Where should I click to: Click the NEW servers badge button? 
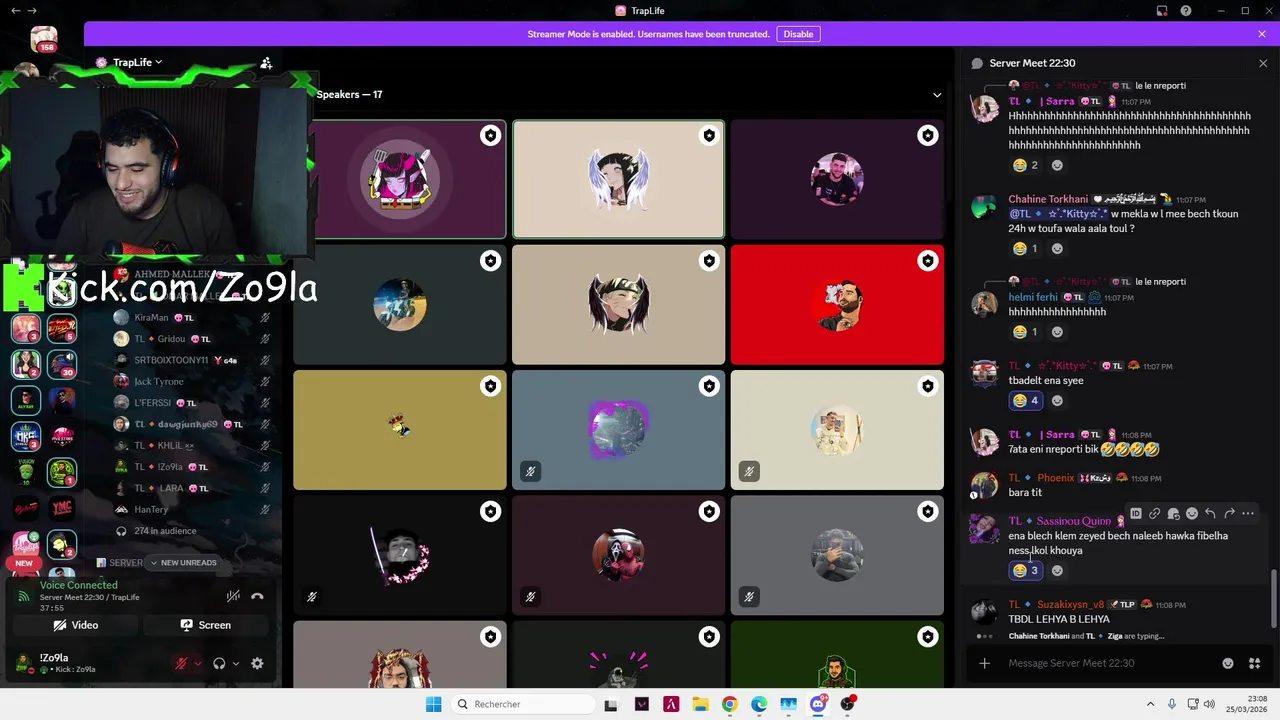(x=24, y=563)
